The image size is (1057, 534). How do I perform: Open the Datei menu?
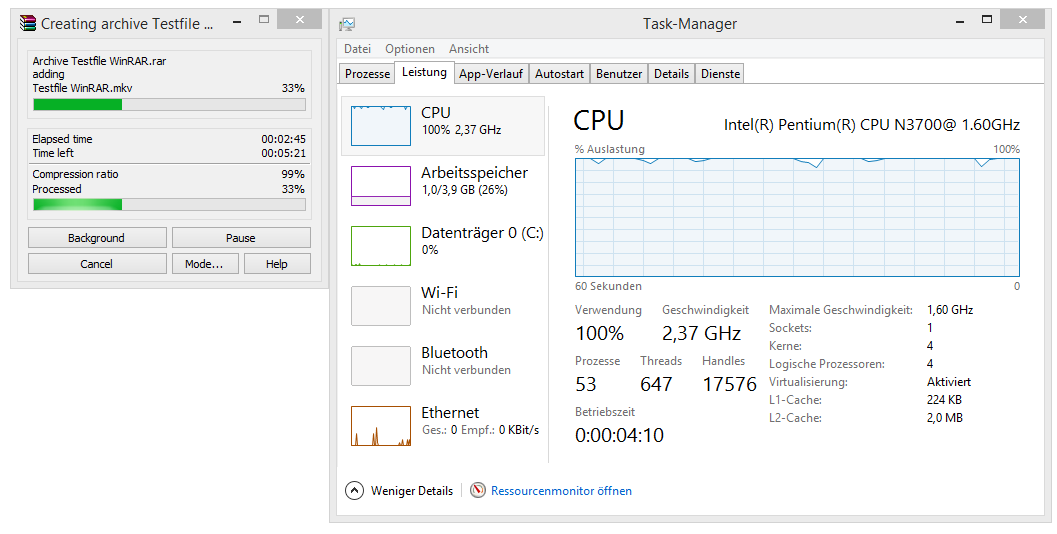click(357, 49)
